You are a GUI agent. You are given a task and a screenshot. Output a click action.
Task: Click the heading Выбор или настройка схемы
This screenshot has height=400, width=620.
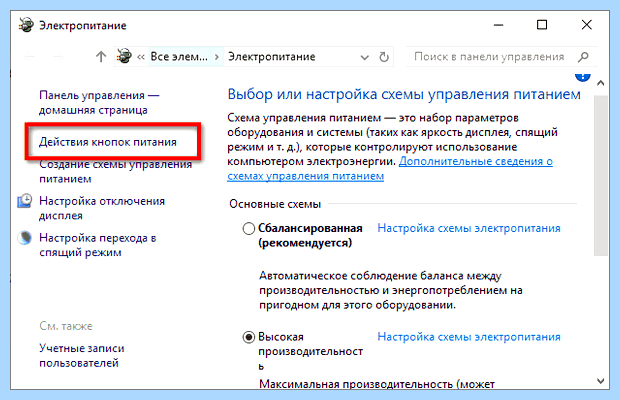point(404,94)
